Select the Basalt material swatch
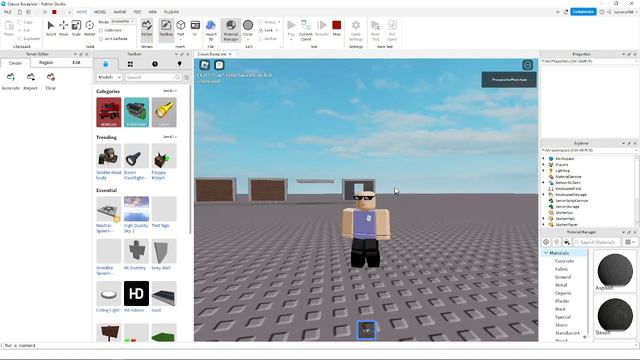Viewport: 640px width, 360px height. [x=615, y=316]
